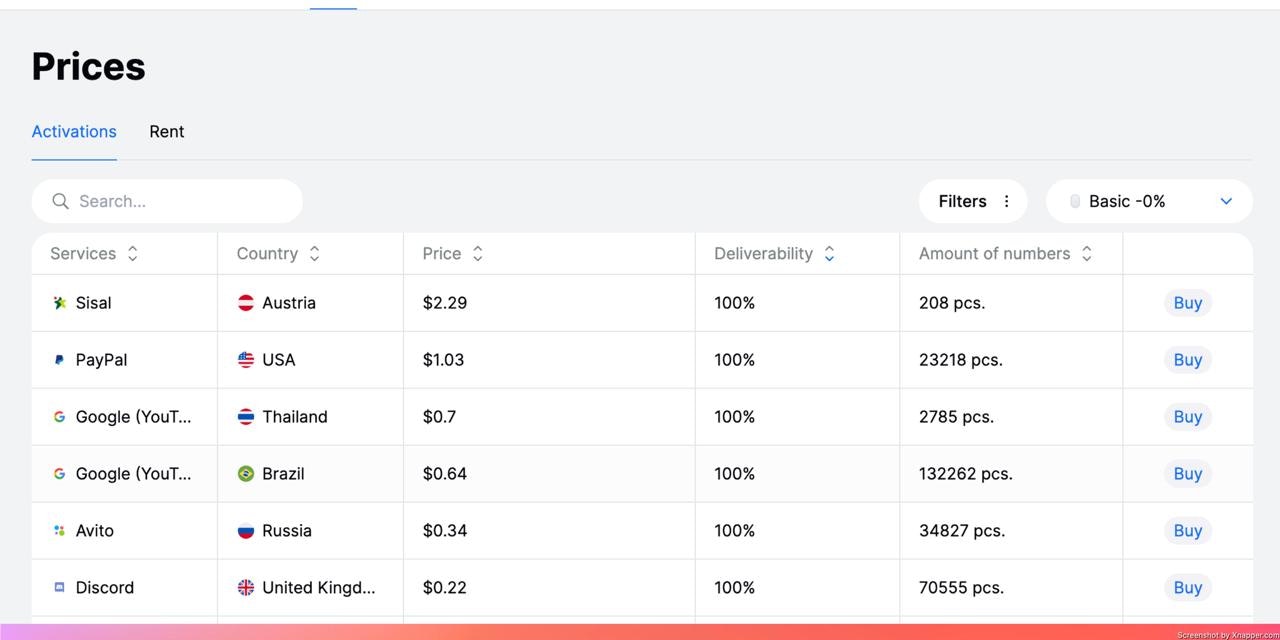1280x640 pixels.
Task: Click the three-dot icon beside Filters
Action: pos(1007,201)
